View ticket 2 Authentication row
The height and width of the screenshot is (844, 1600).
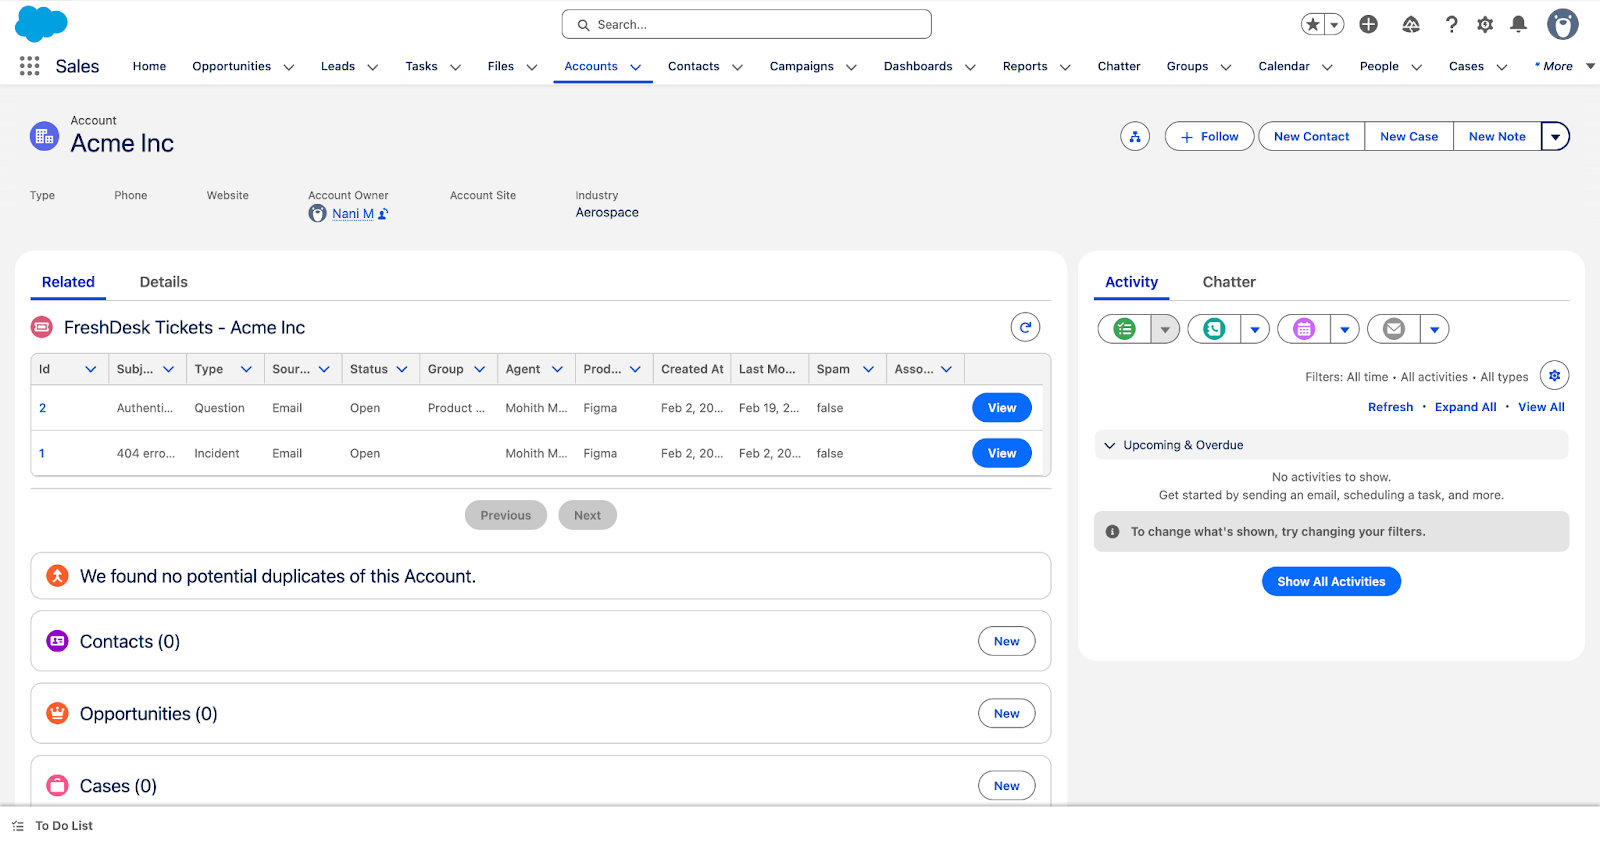point(1002,408)
